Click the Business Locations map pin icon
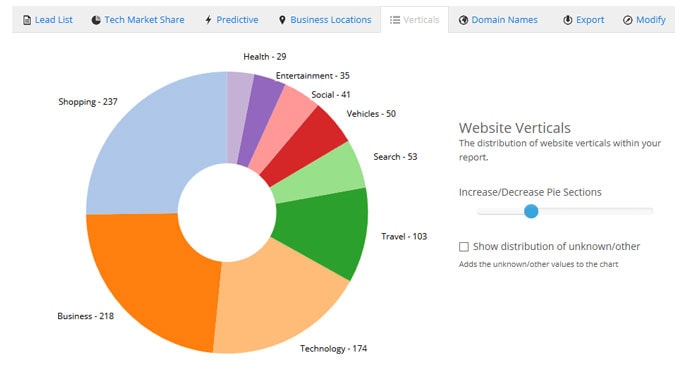The height and width of the screenshot is (366, 686). pyautogui.click(x=282, y=20)
